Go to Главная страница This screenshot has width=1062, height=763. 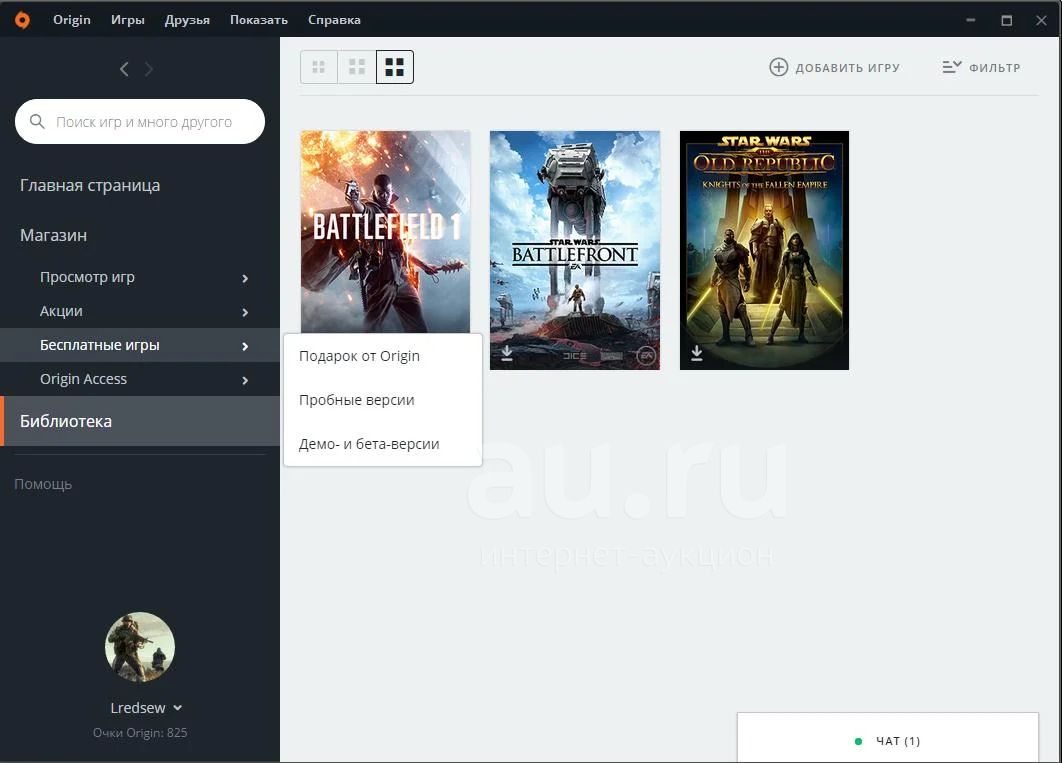[x=90, y=186]
